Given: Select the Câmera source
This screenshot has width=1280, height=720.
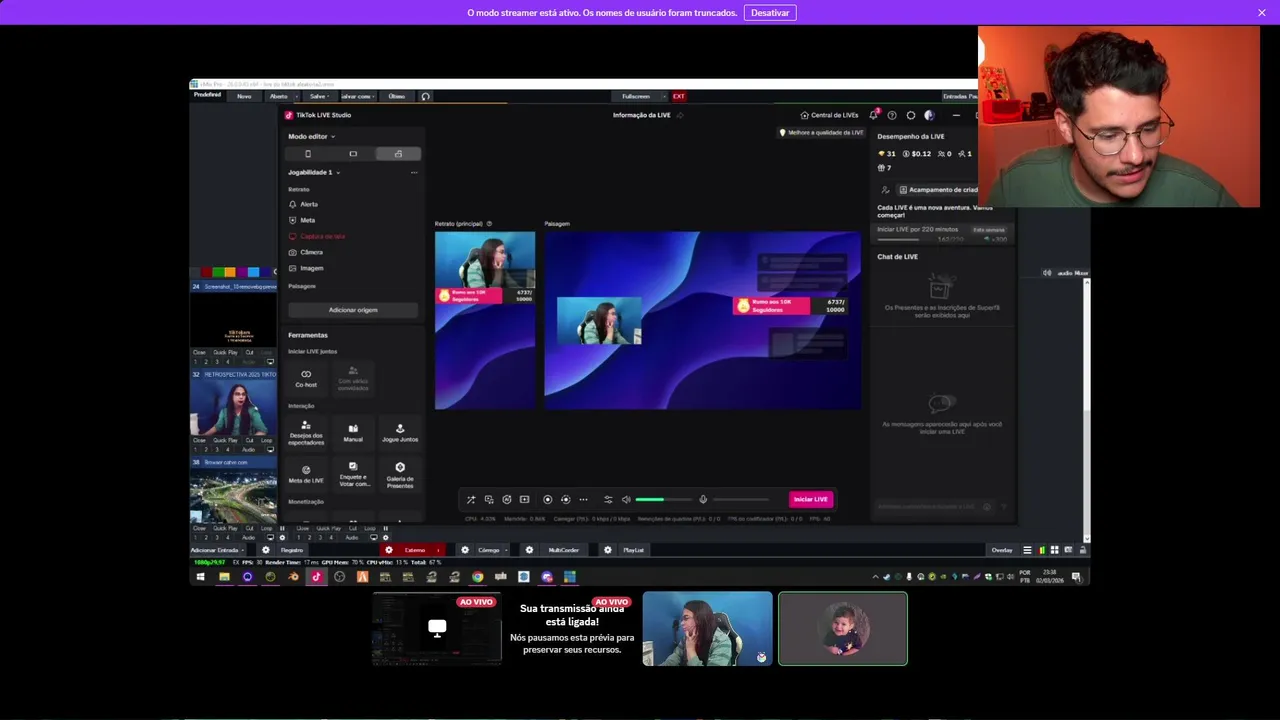Looking at the screenshot, I should [306, 252].
